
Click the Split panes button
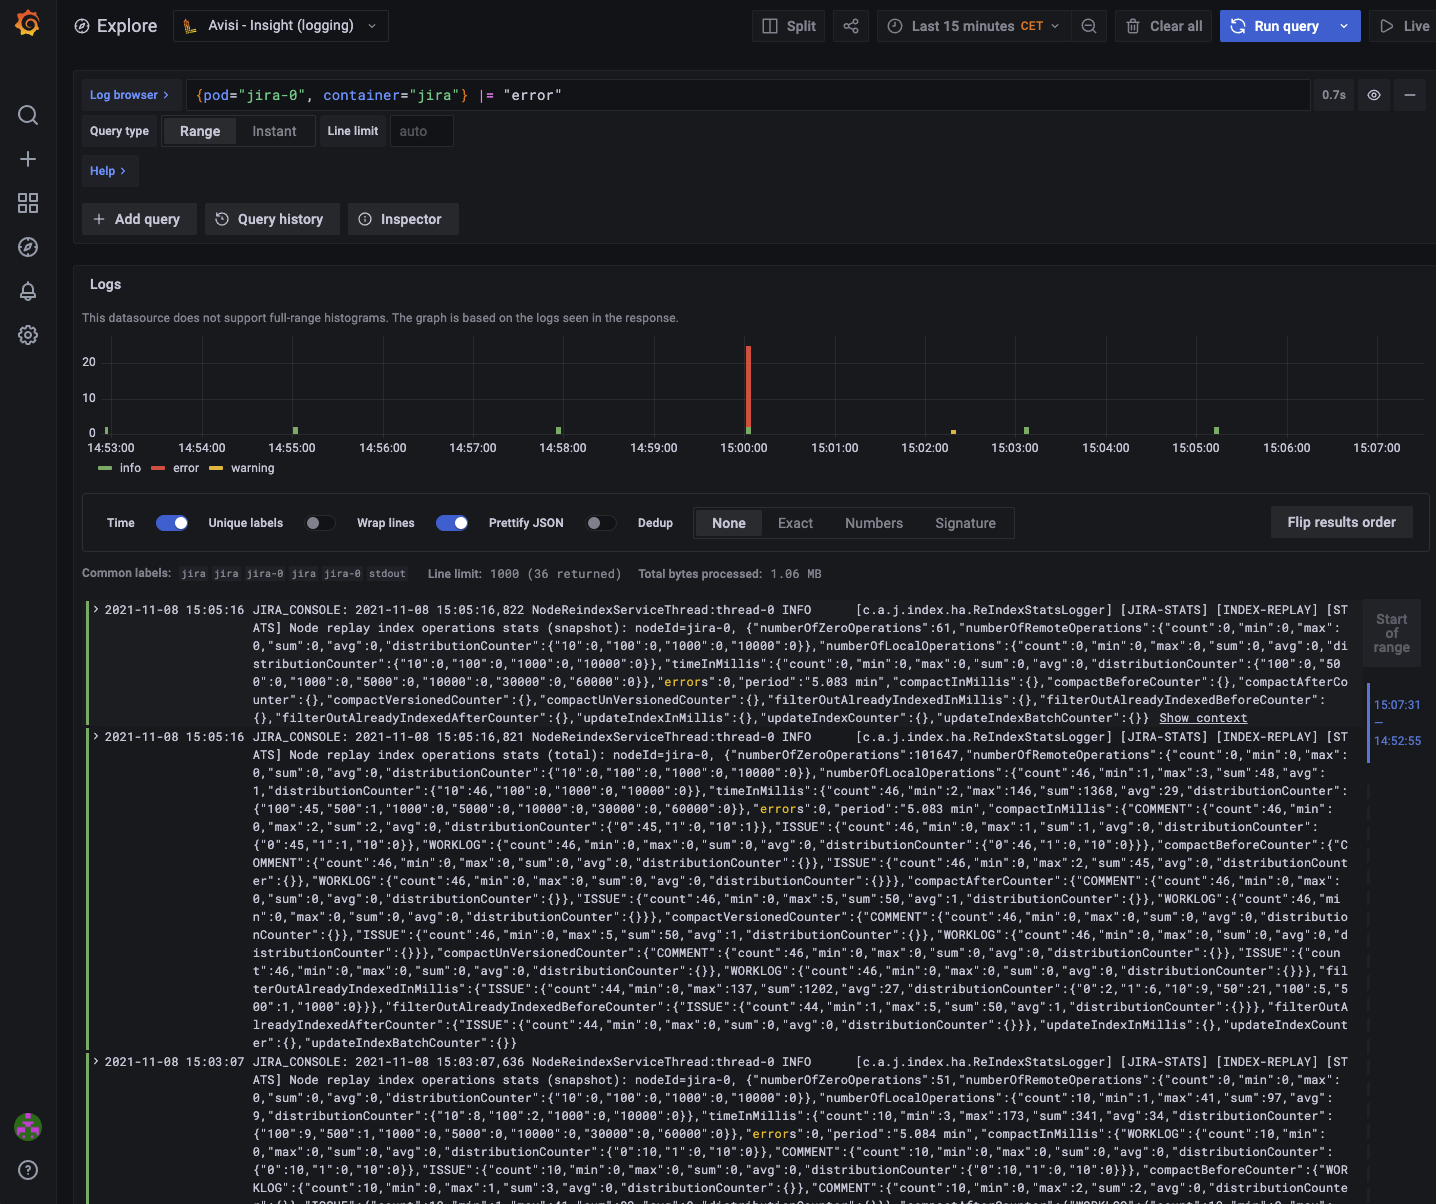789,26
